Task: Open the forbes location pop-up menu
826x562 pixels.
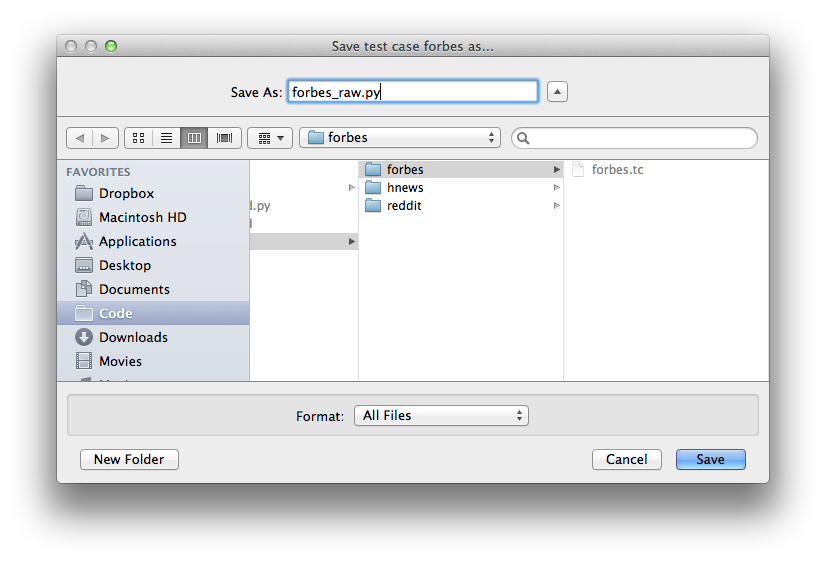Action: coord(400,138)
